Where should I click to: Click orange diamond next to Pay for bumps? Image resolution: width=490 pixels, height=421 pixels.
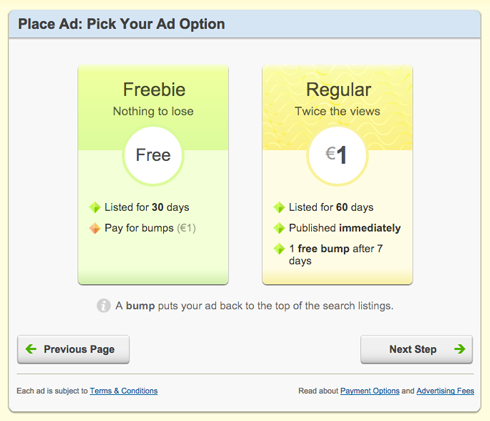pos(95,228)
